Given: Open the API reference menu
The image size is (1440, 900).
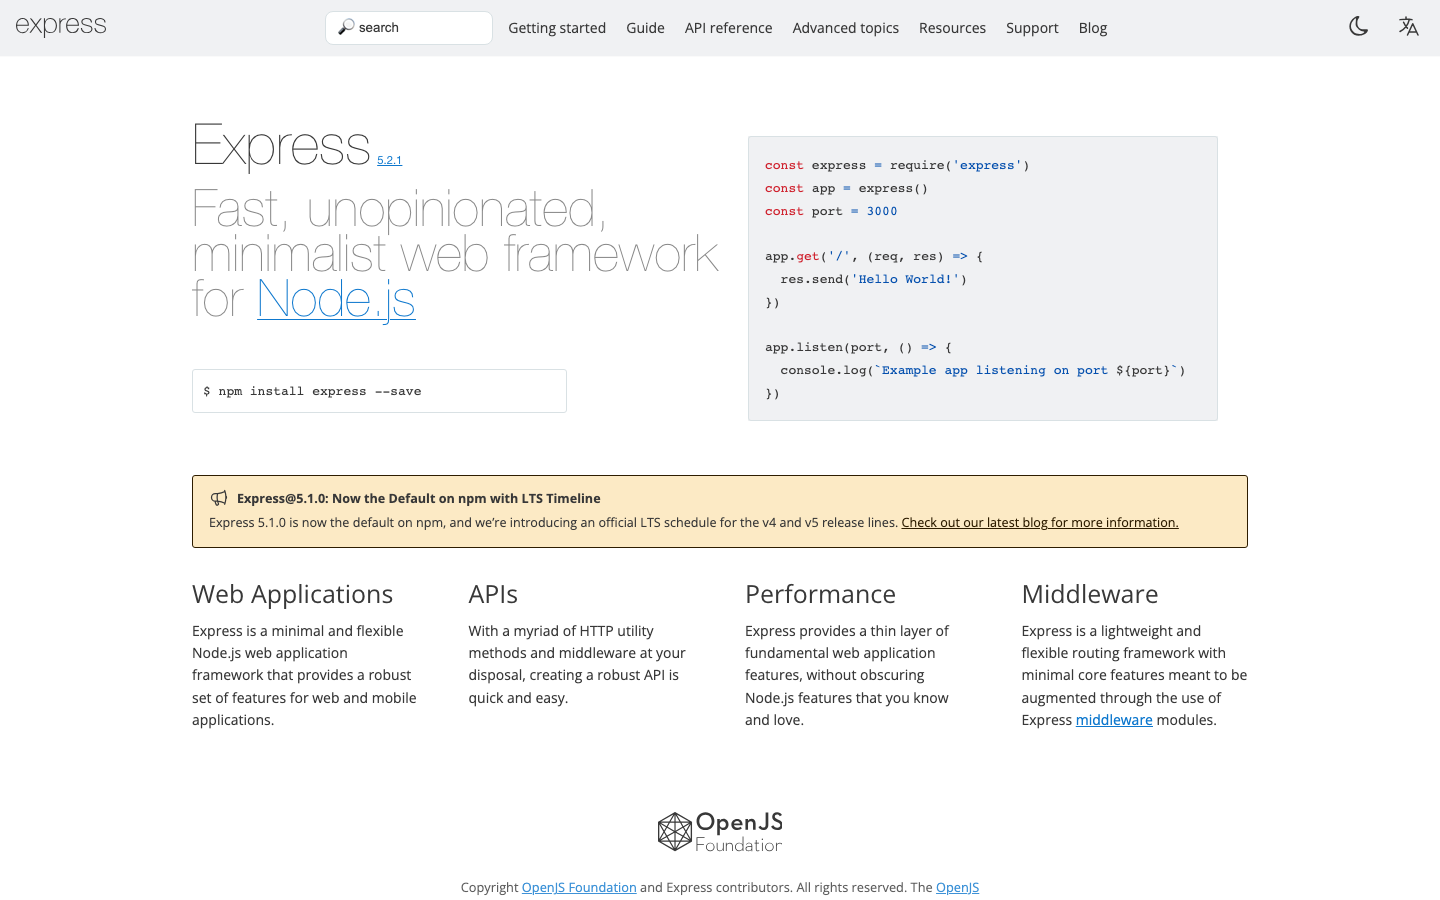Looking at the screenshot, I should click(x=728, y=28).
